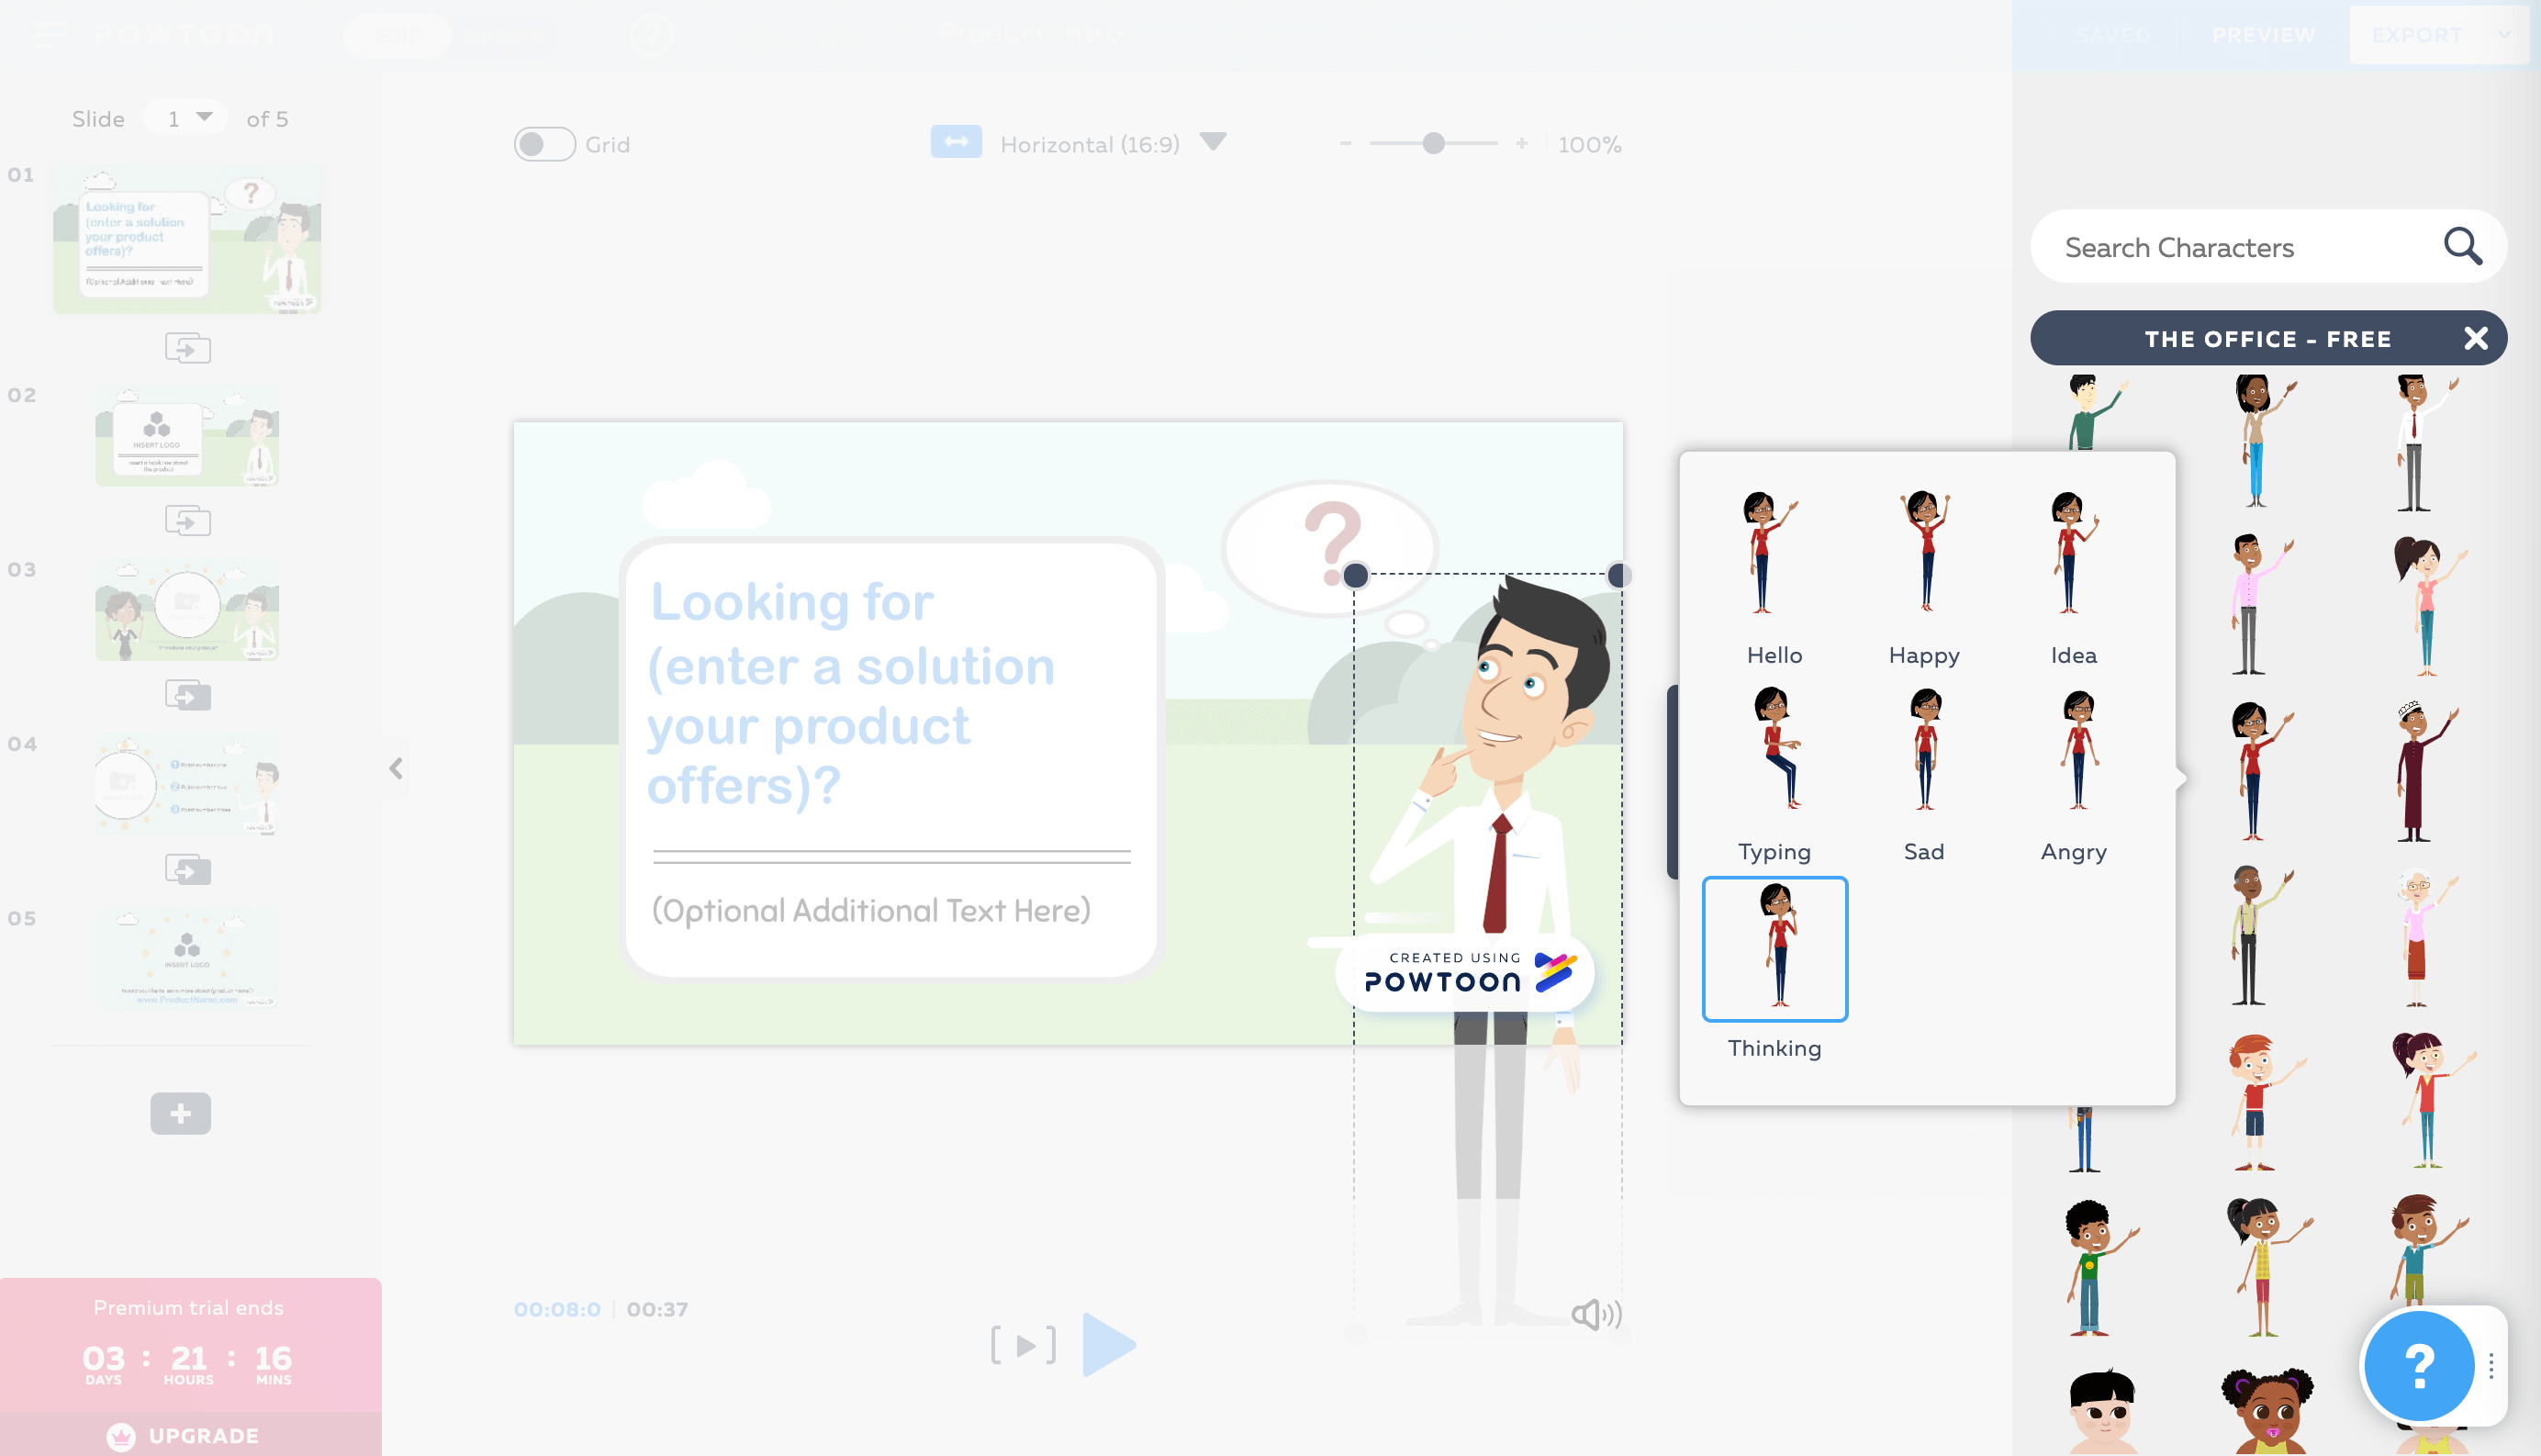This screenshot has height=1456, width=2541.
Task: Open the slide number dropdown
Action: pos(186,118)
